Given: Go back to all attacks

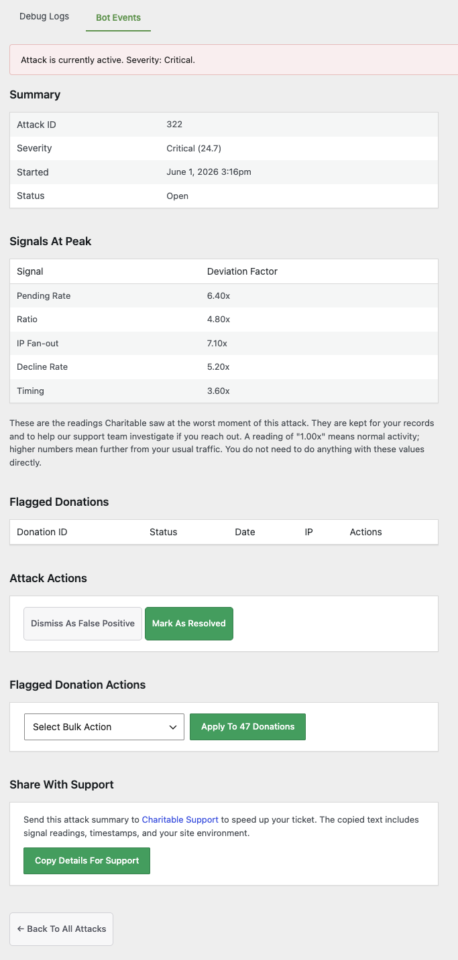Looking at the screenshot, I should 61,929.
